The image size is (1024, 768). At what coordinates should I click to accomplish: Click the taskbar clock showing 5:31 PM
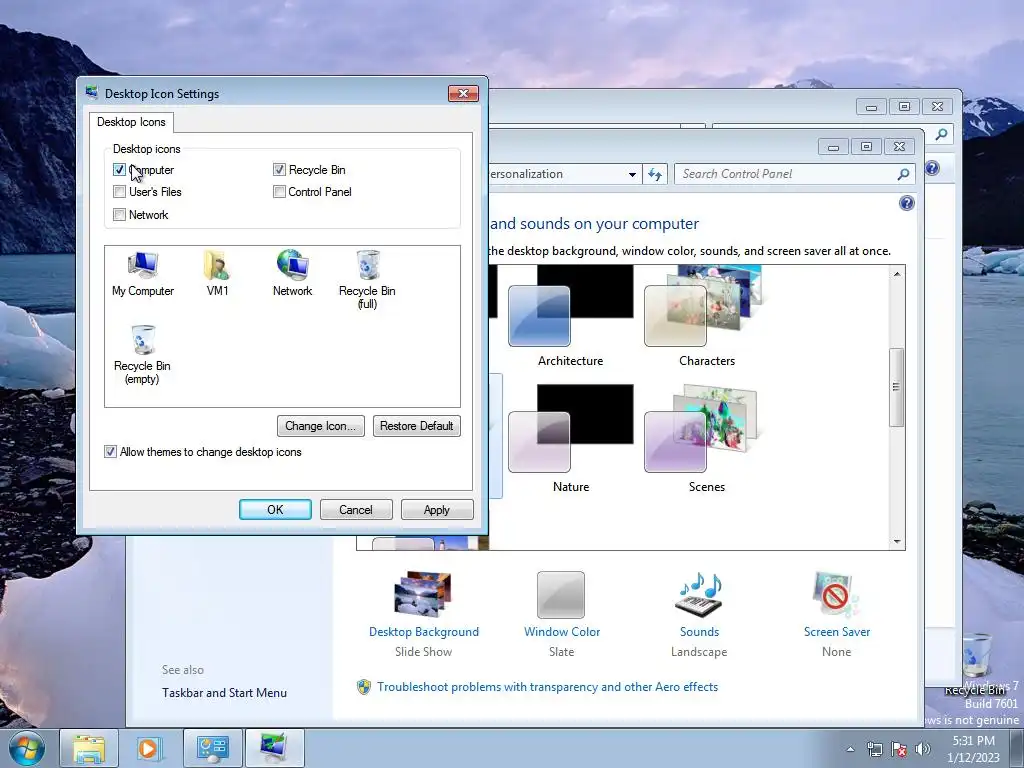(973, 749)
